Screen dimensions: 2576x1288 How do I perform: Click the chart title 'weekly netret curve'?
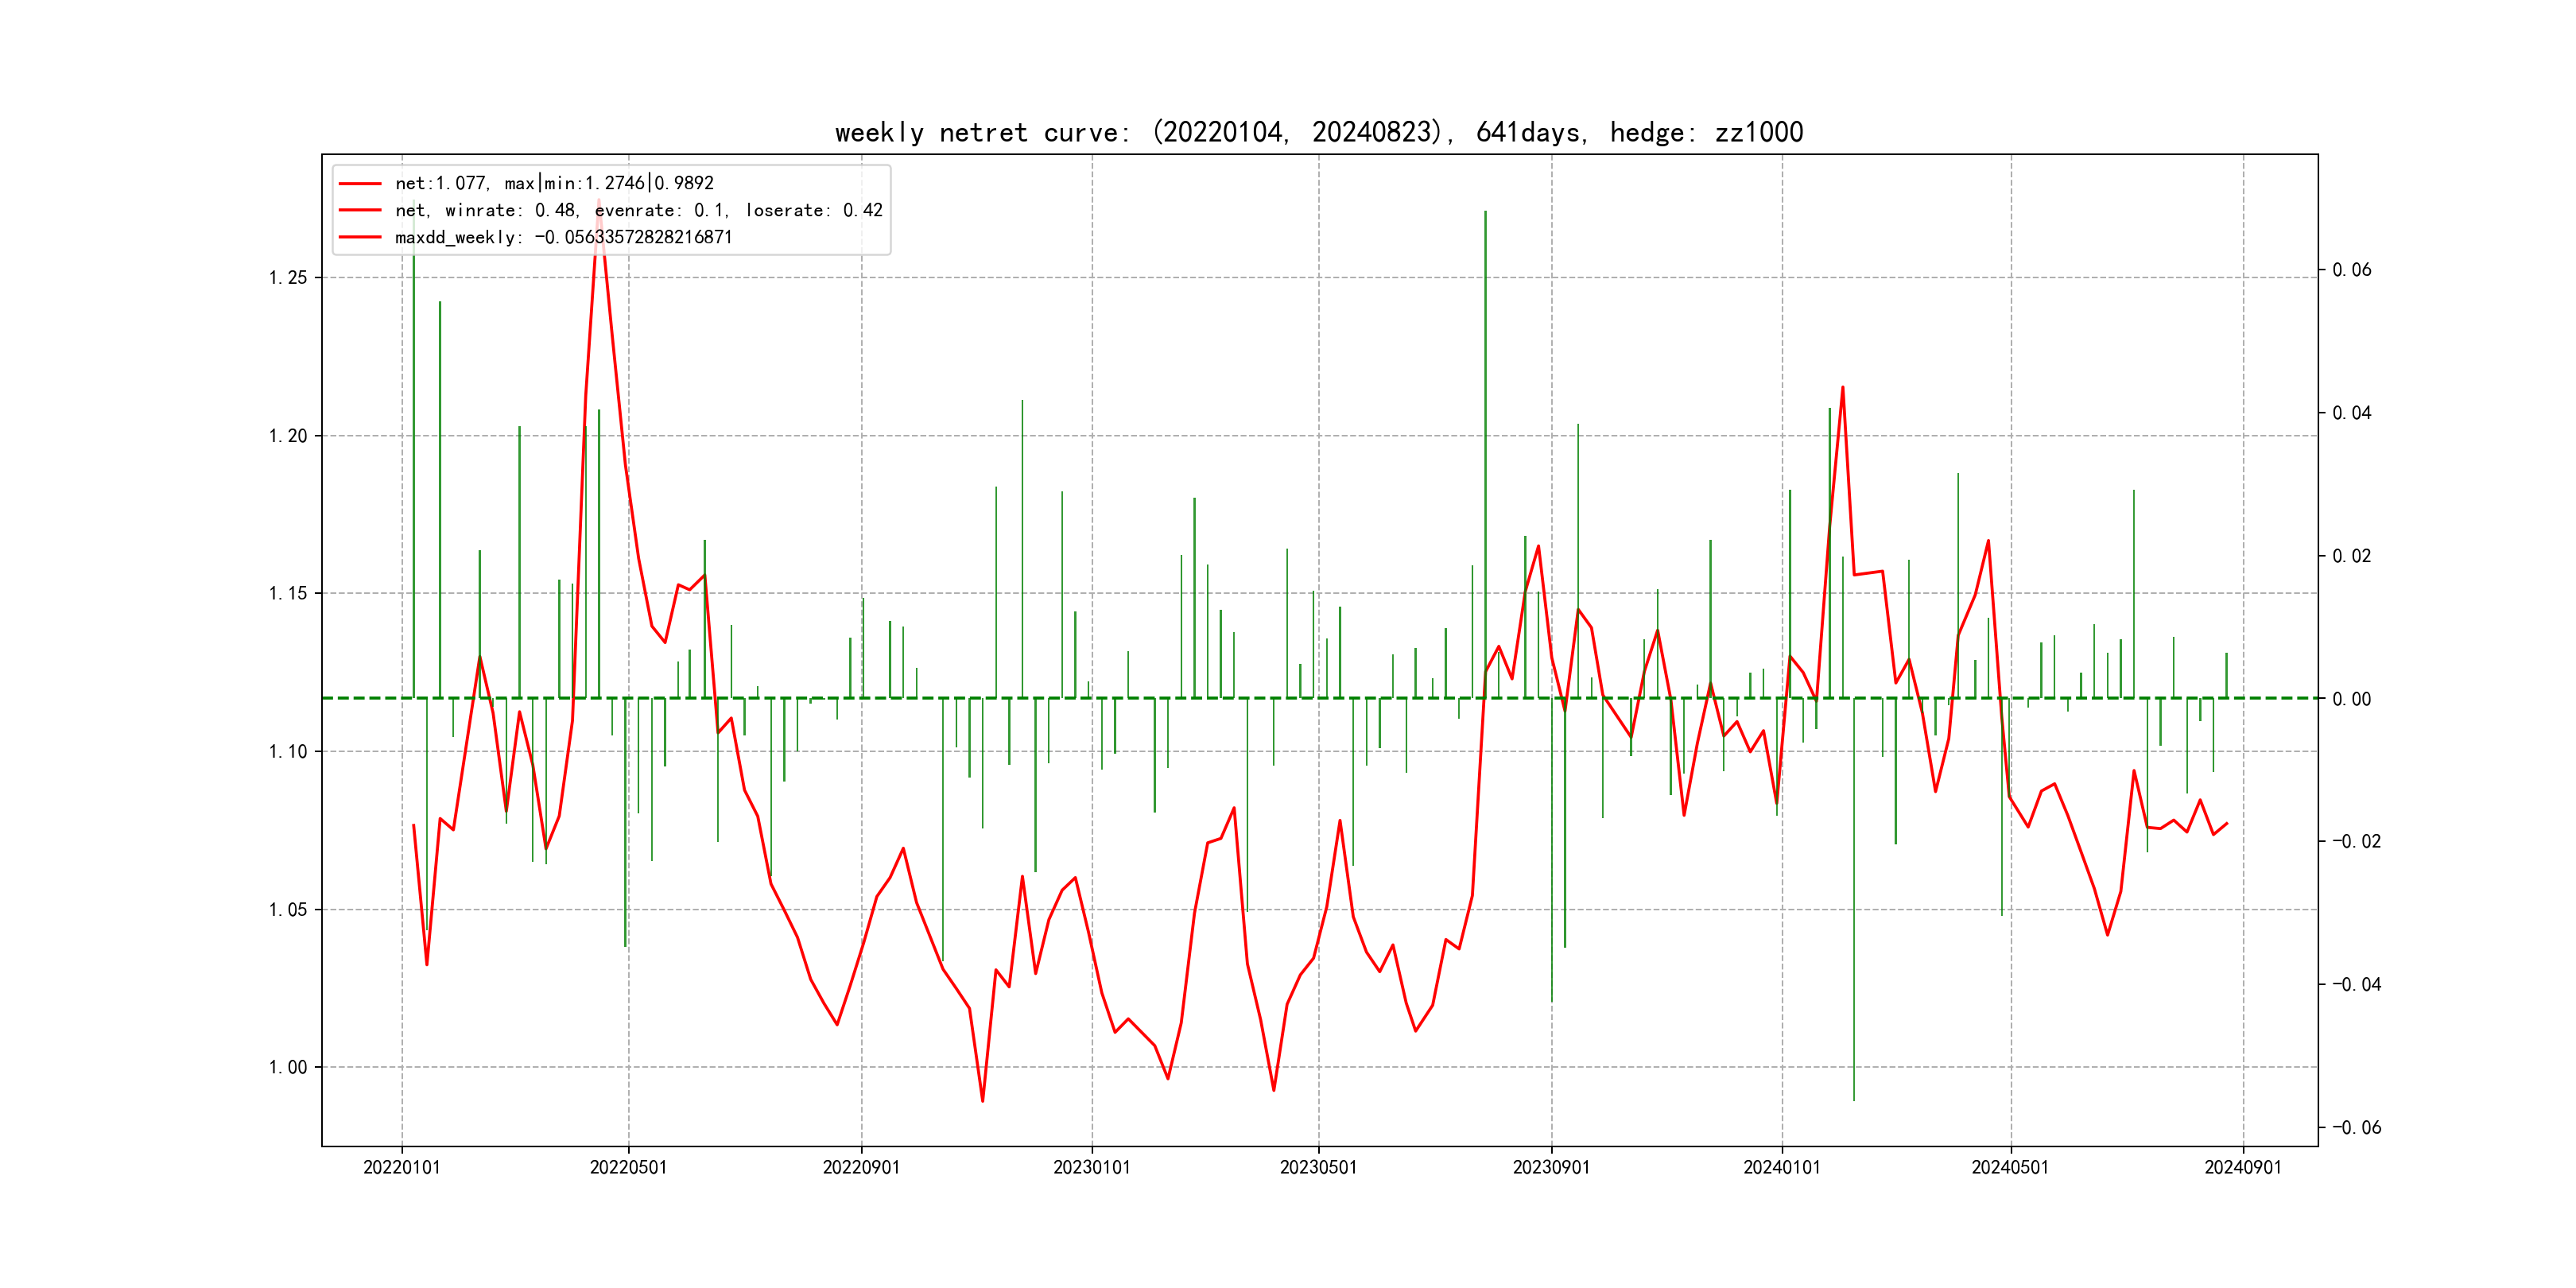[1318, 132]
